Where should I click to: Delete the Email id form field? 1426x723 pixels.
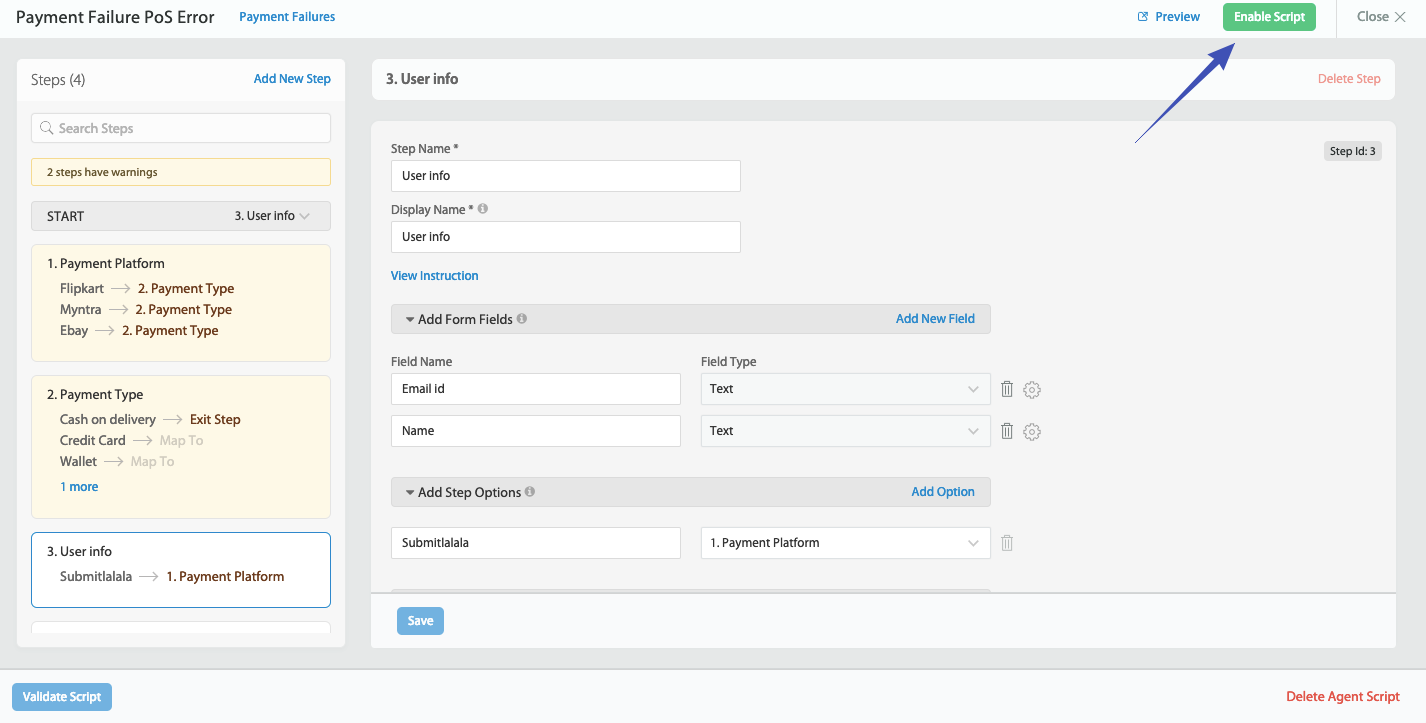1007,389
